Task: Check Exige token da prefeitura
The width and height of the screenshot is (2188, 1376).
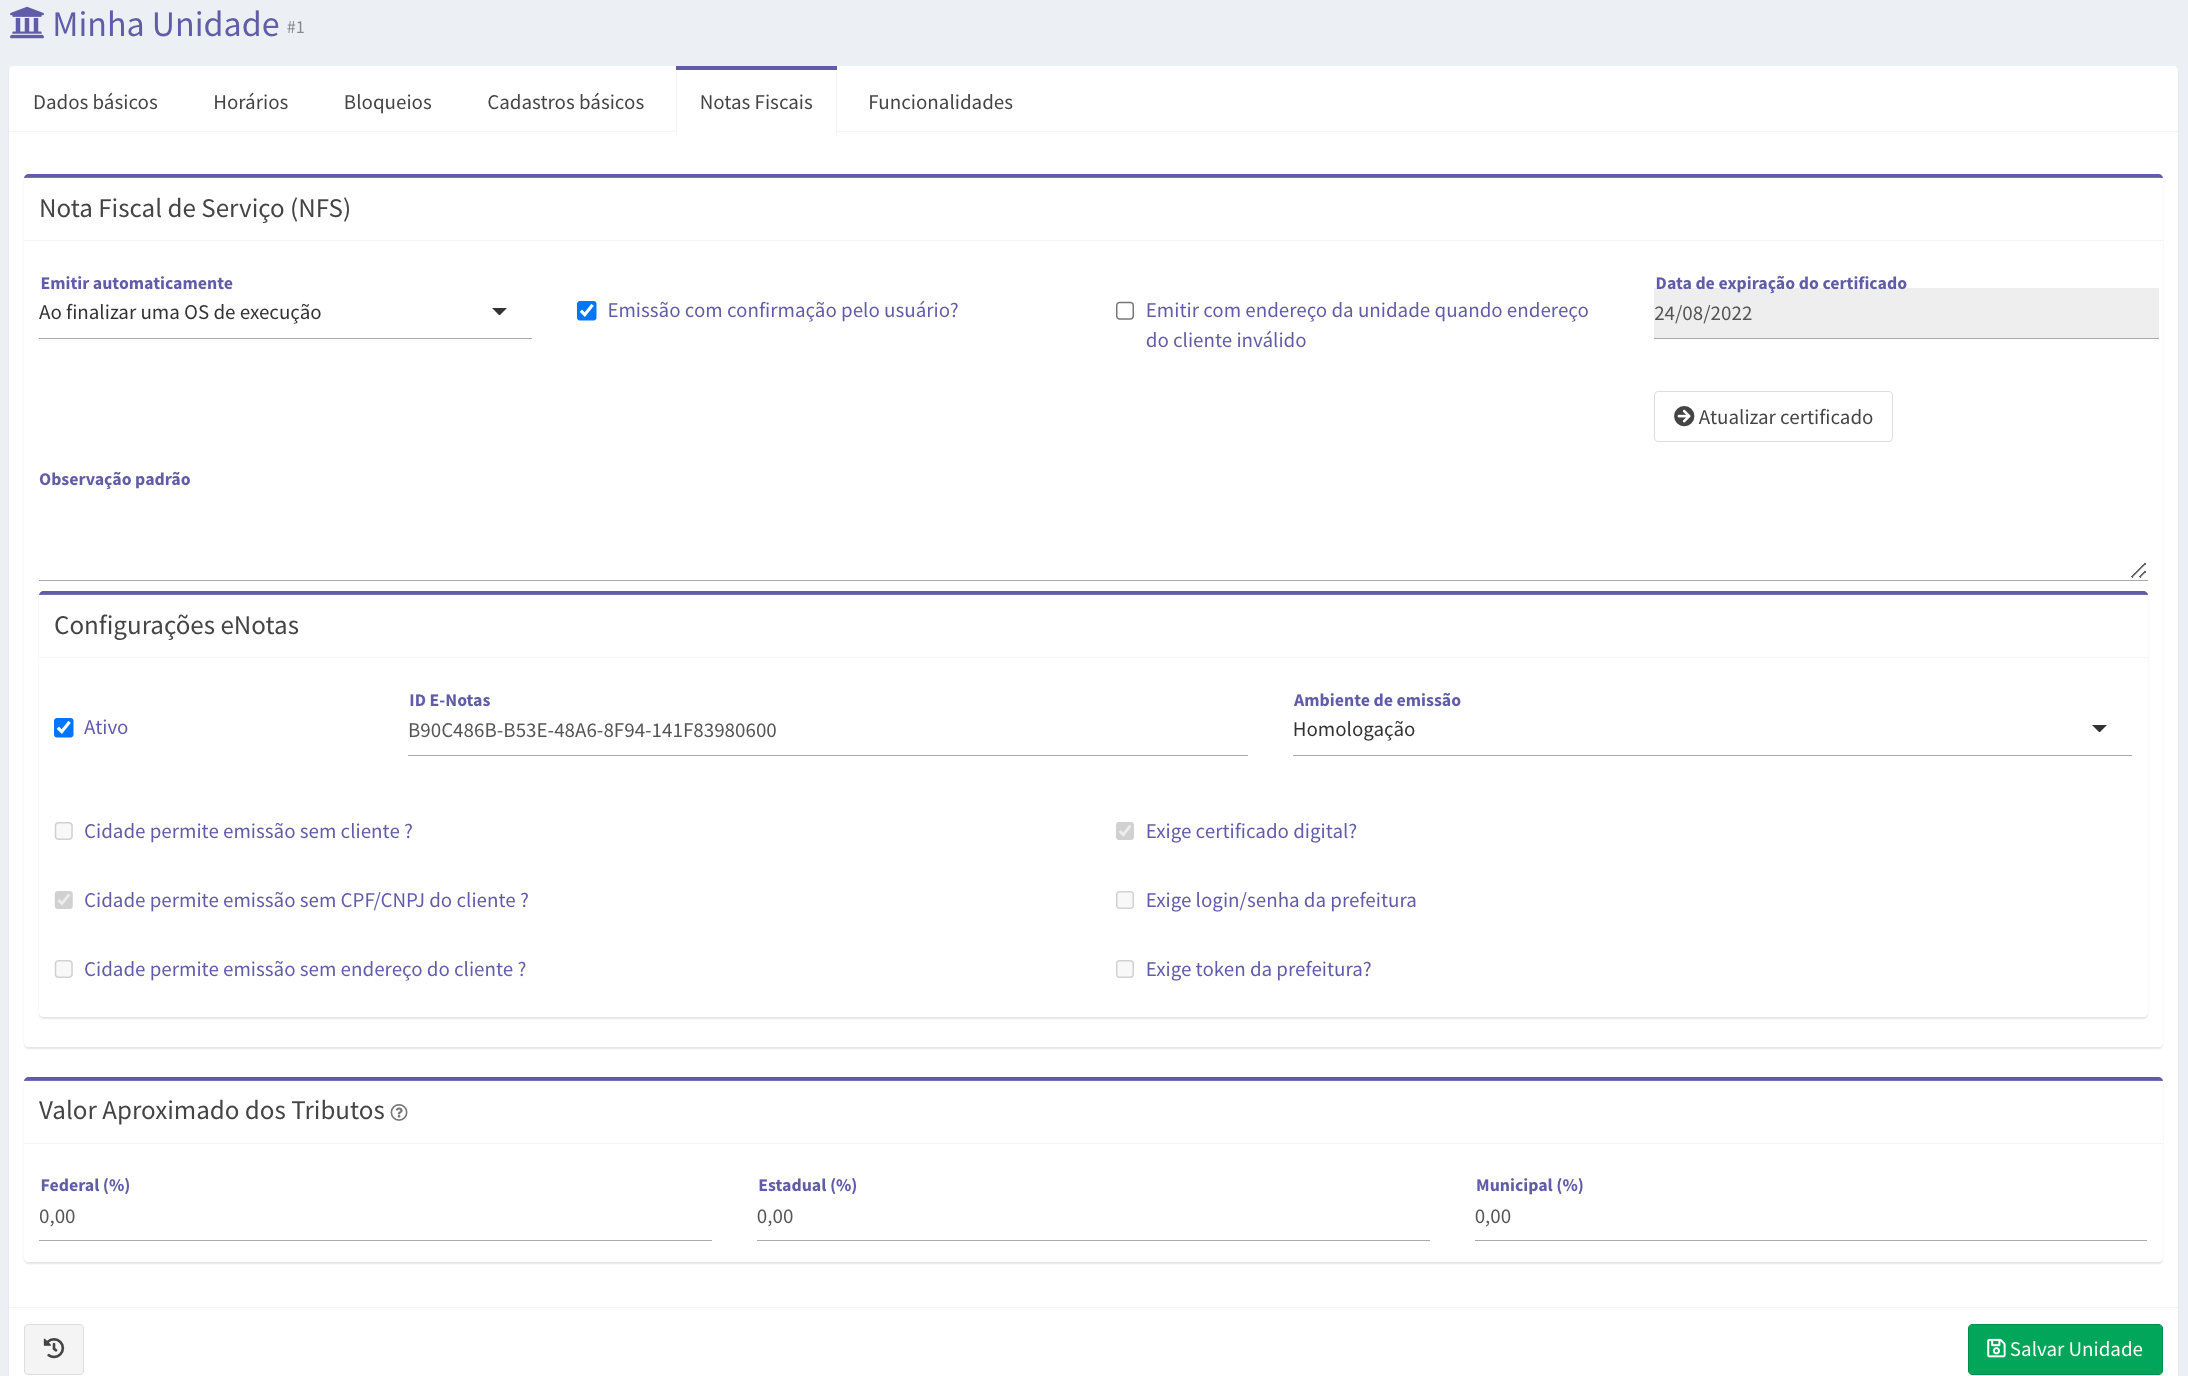Action: click(1125, 969)
